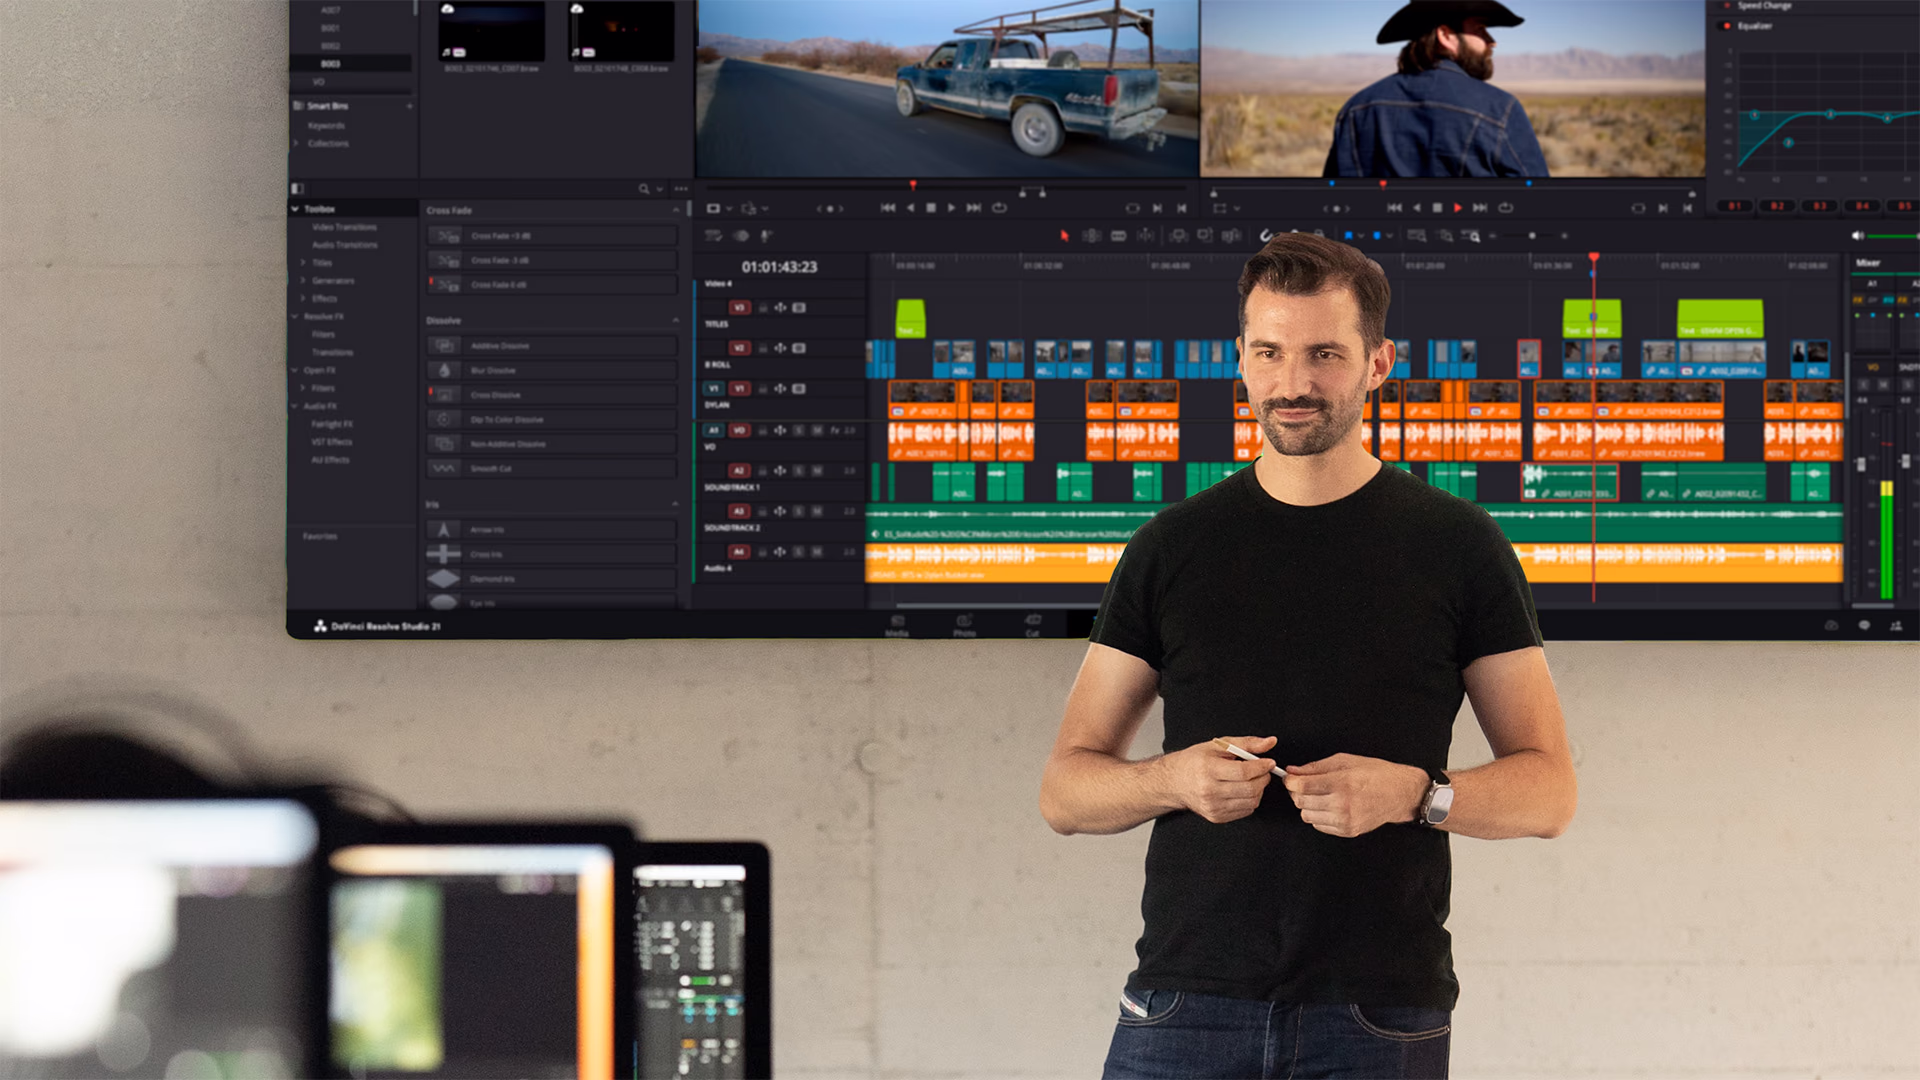Toggle V3 destination on TITLES track

coord(739,308)
